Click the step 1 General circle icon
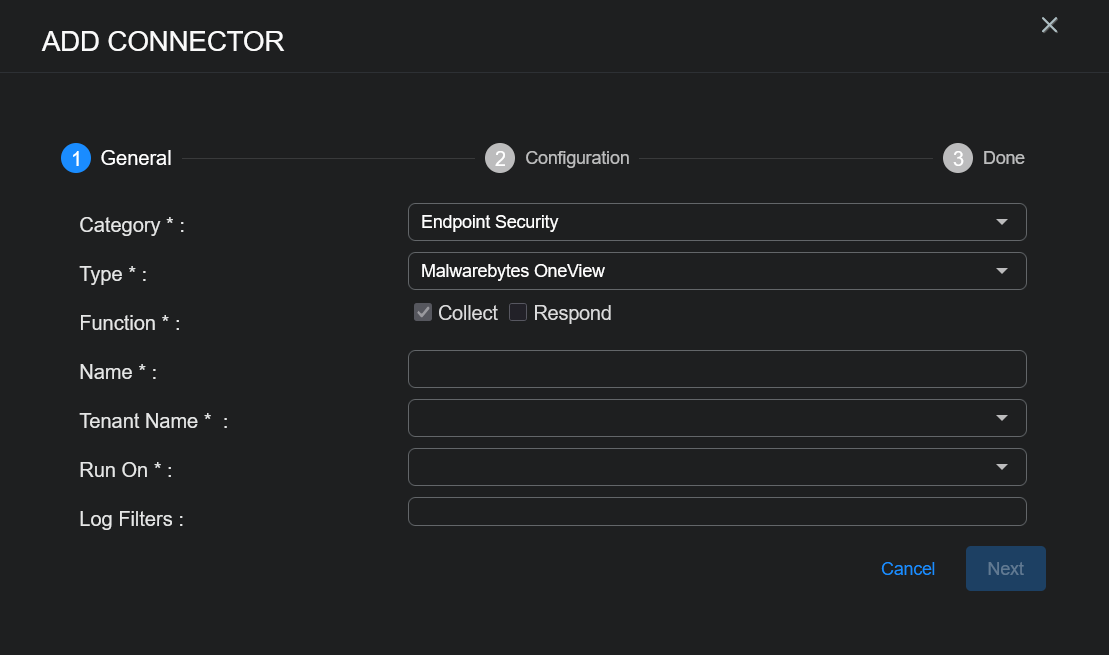 tap(76, 158)
